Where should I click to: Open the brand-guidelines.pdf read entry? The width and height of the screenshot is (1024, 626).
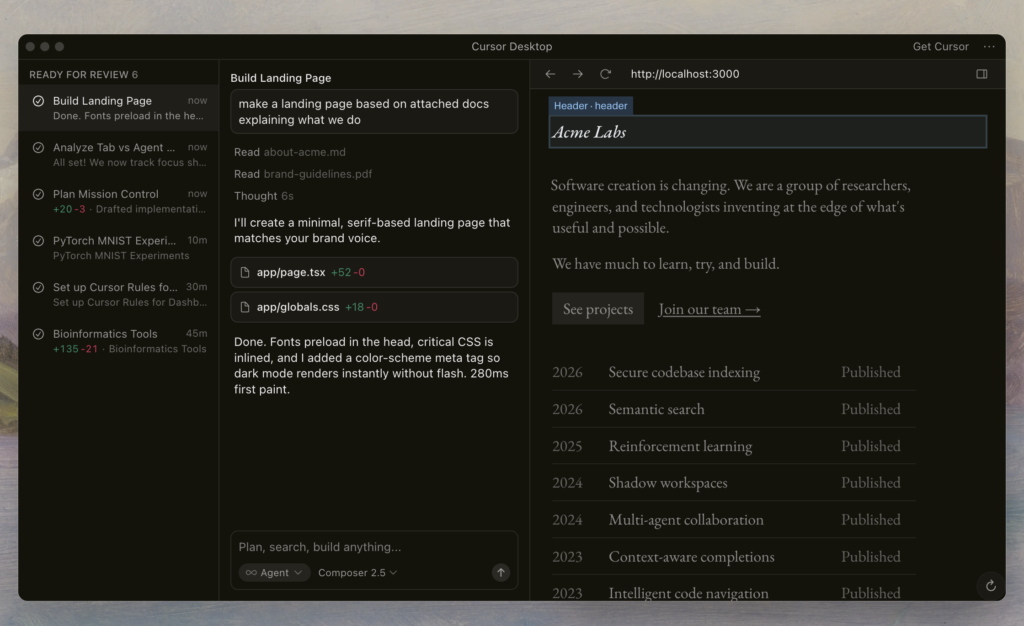click(x=303, y=174)
